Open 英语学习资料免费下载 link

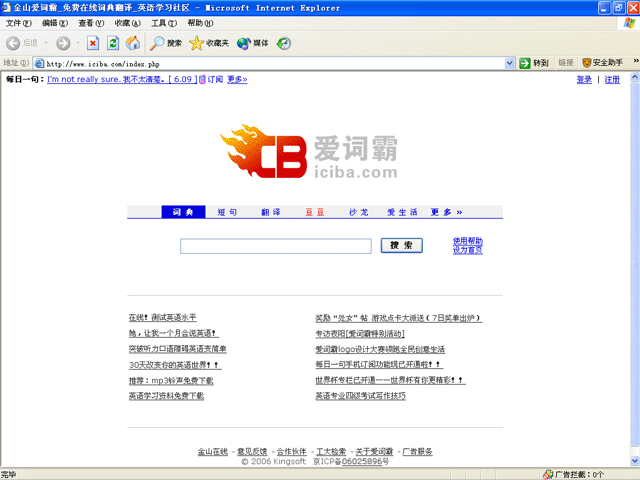[x=166, y=396]
